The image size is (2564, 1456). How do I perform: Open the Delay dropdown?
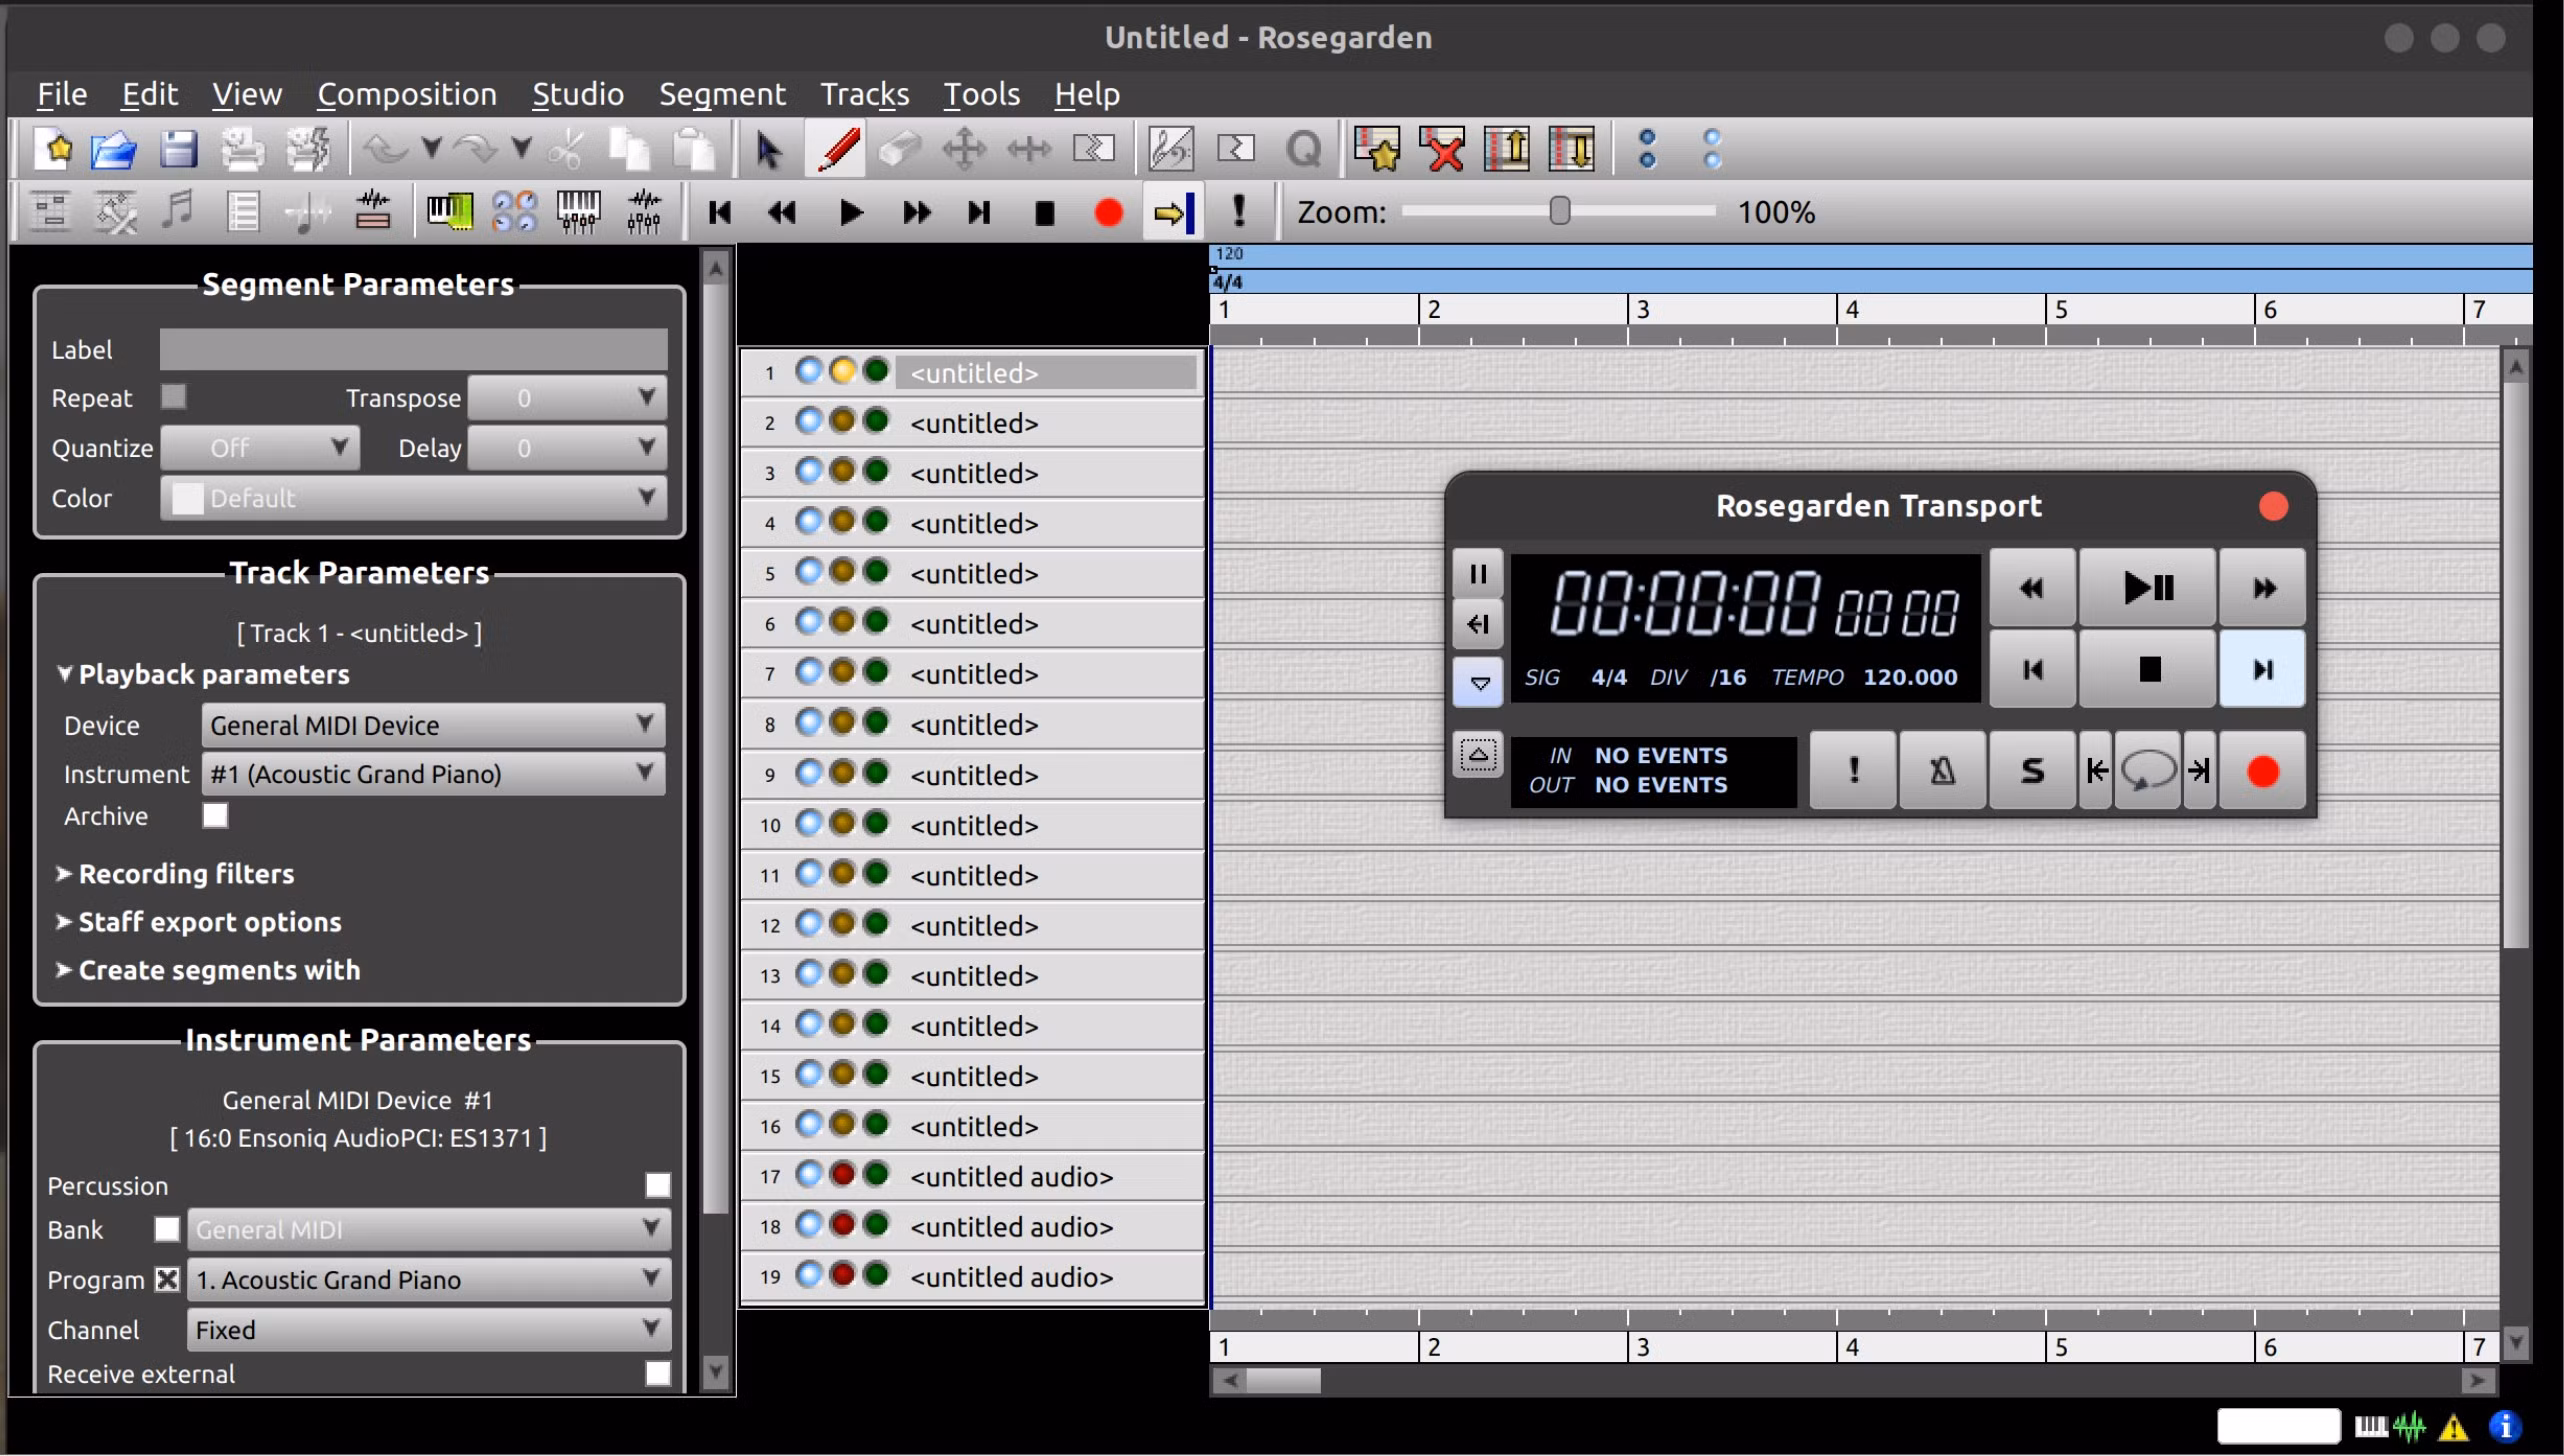coord(567,448)
